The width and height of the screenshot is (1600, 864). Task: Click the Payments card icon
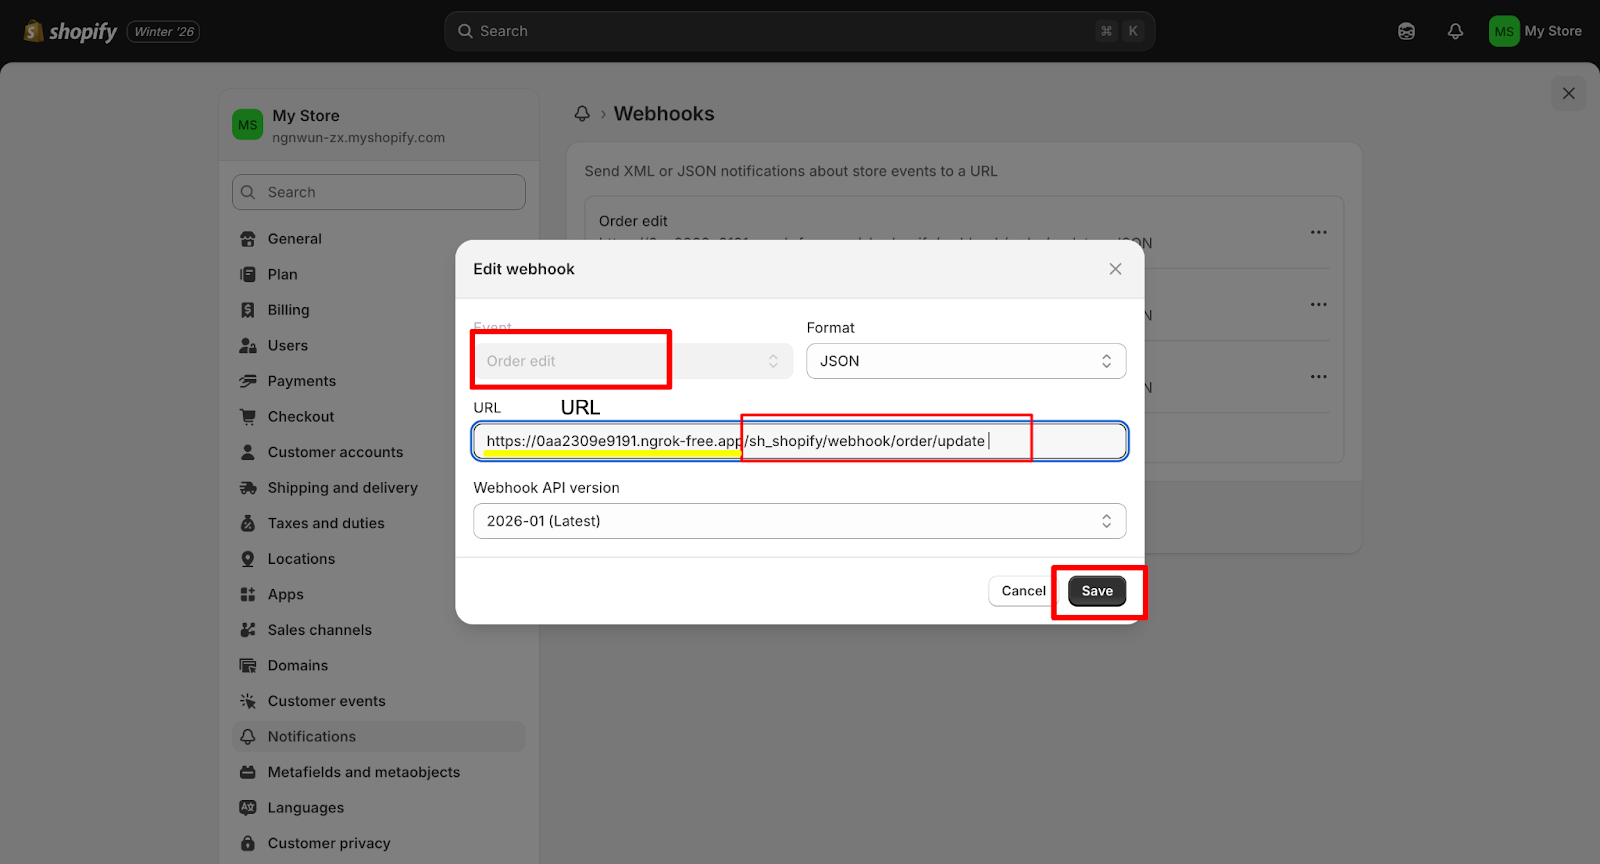coord(248,381)
